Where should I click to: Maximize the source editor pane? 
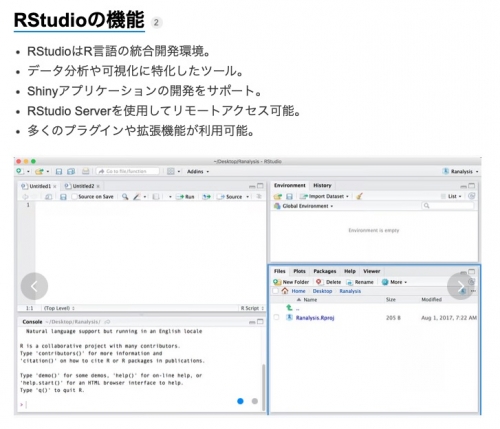click(x=260, y=186)
